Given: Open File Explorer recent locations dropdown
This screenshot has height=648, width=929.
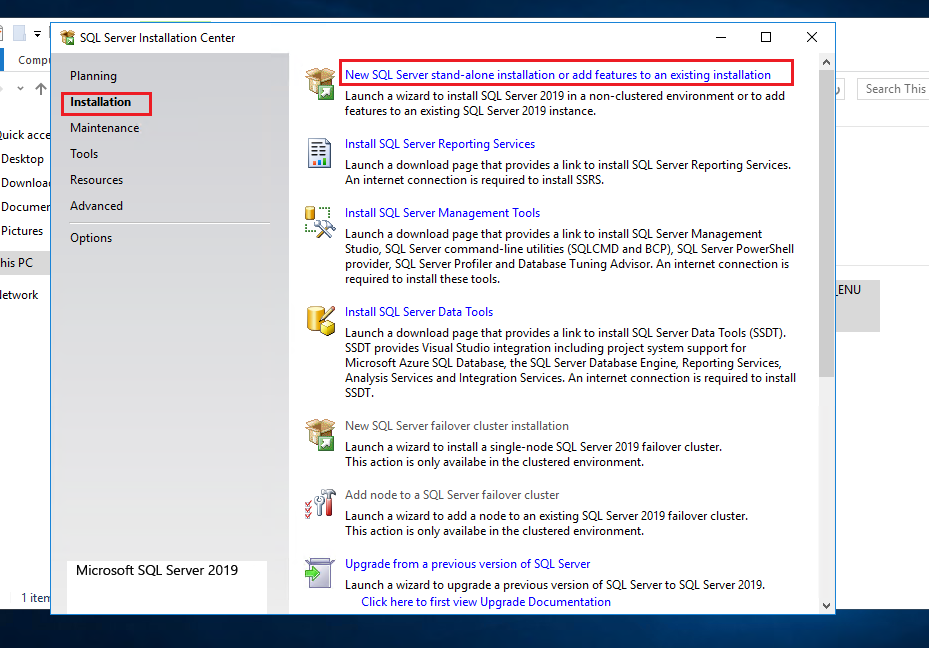Looking at the screenshot, I should coord(21,88).
